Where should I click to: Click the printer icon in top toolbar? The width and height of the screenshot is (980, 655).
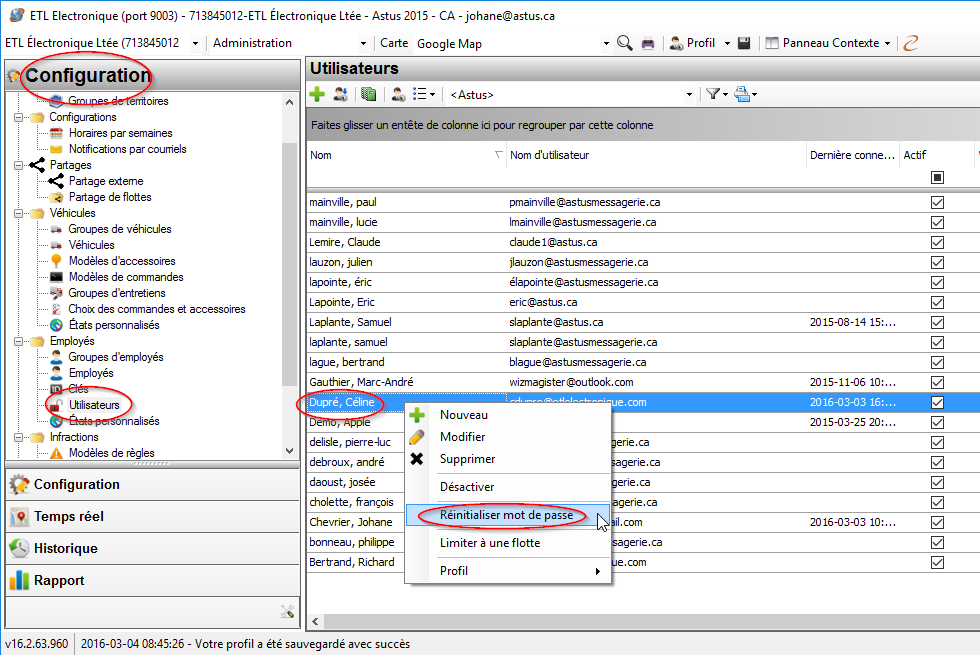[x=648, y=43]
